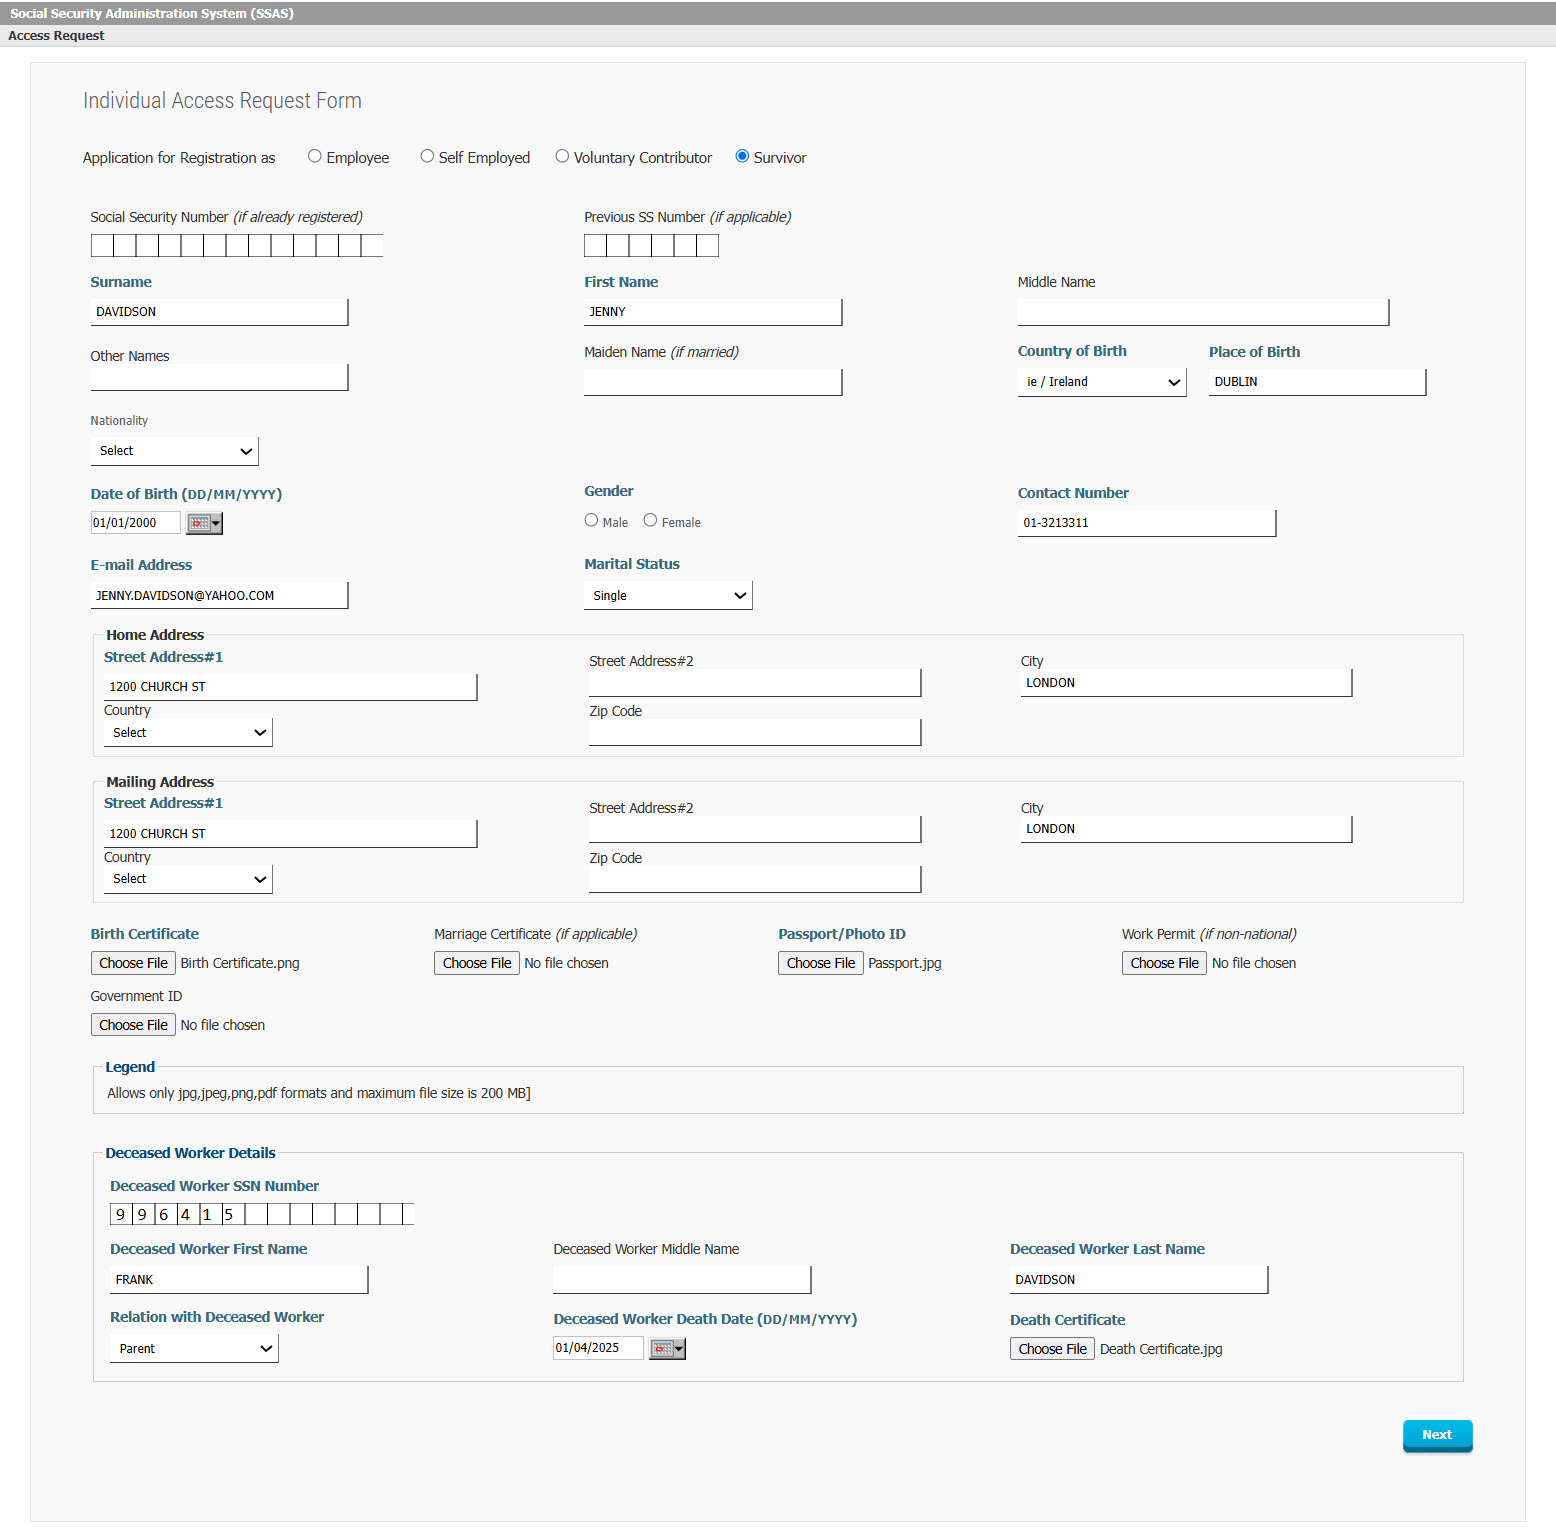Click the Home Address Zip Code field
Viewport: 1556px width, 1527px height.
[755, 733]
